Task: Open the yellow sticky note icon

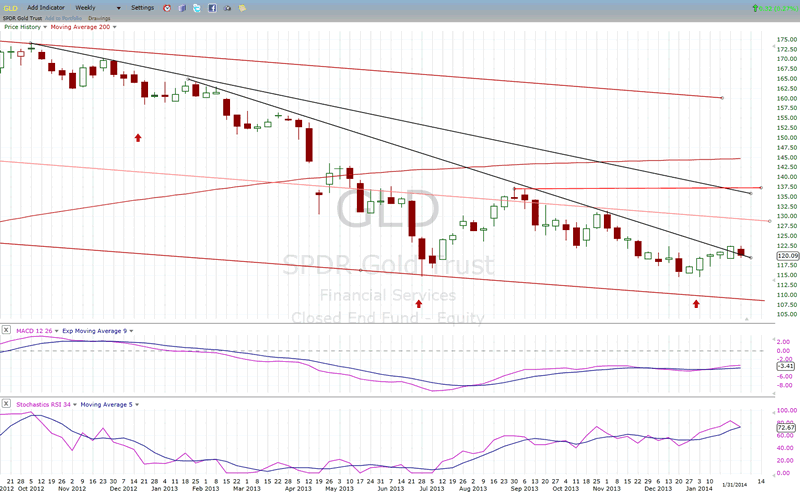Action: [x=242, y=8]
